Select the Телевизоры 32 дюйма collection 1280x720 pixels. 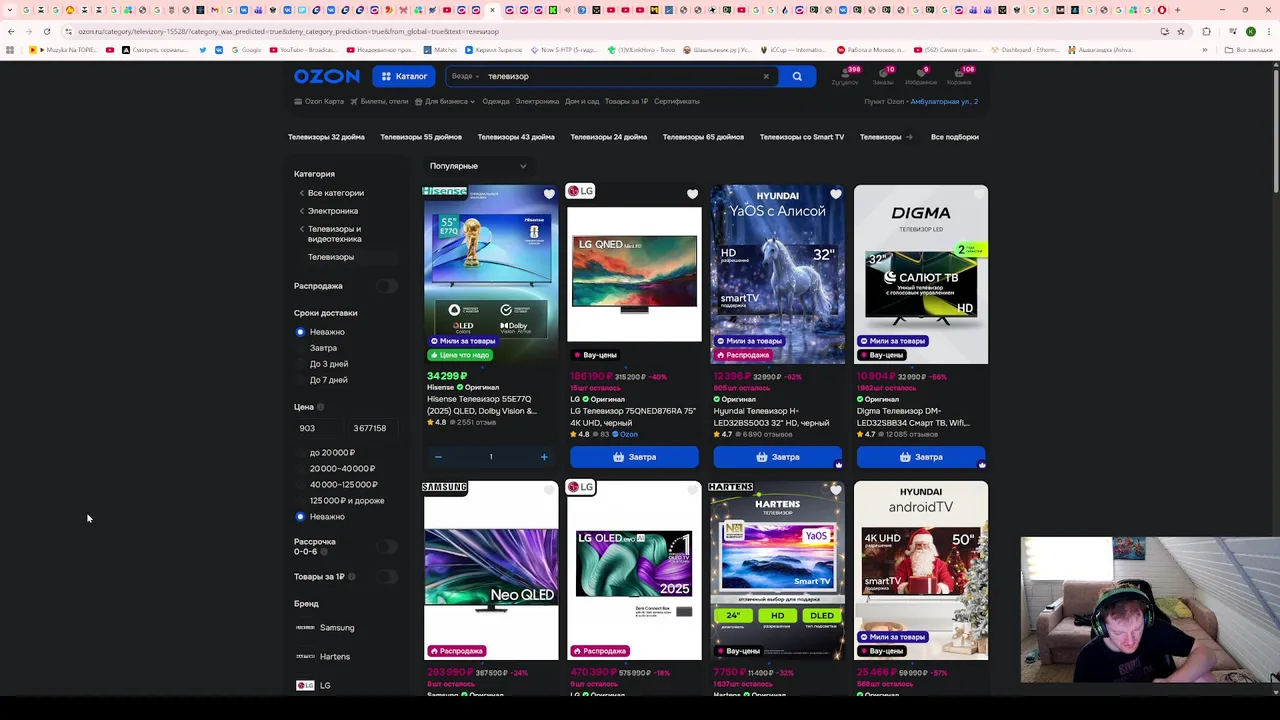click(x=326, y=137)
